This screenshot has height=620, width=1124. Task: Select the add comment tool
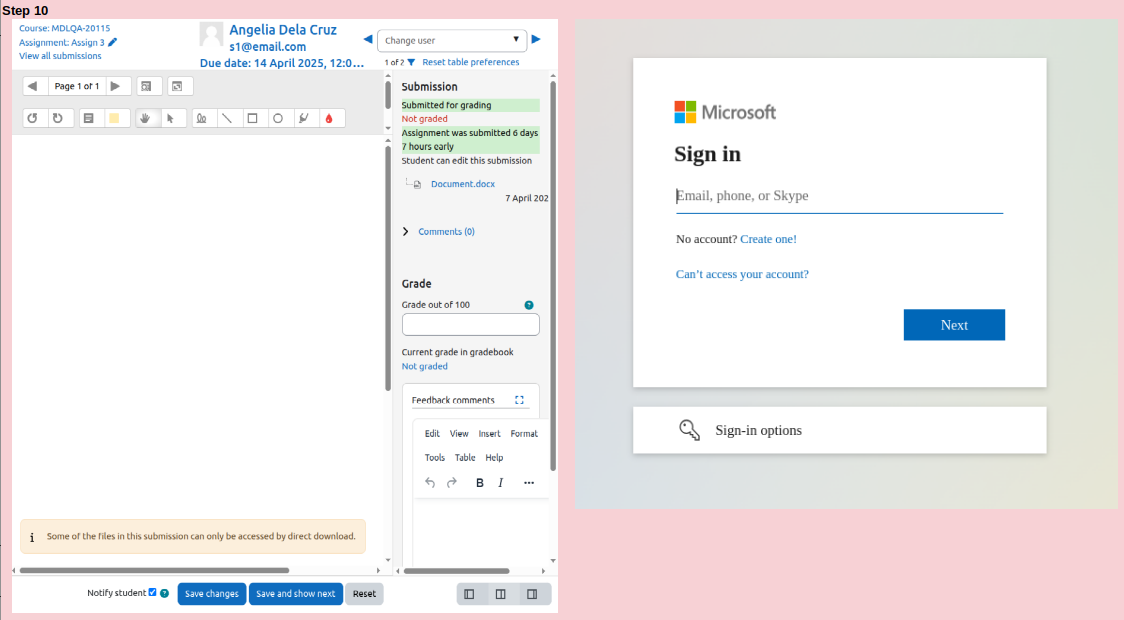point(89,118)
